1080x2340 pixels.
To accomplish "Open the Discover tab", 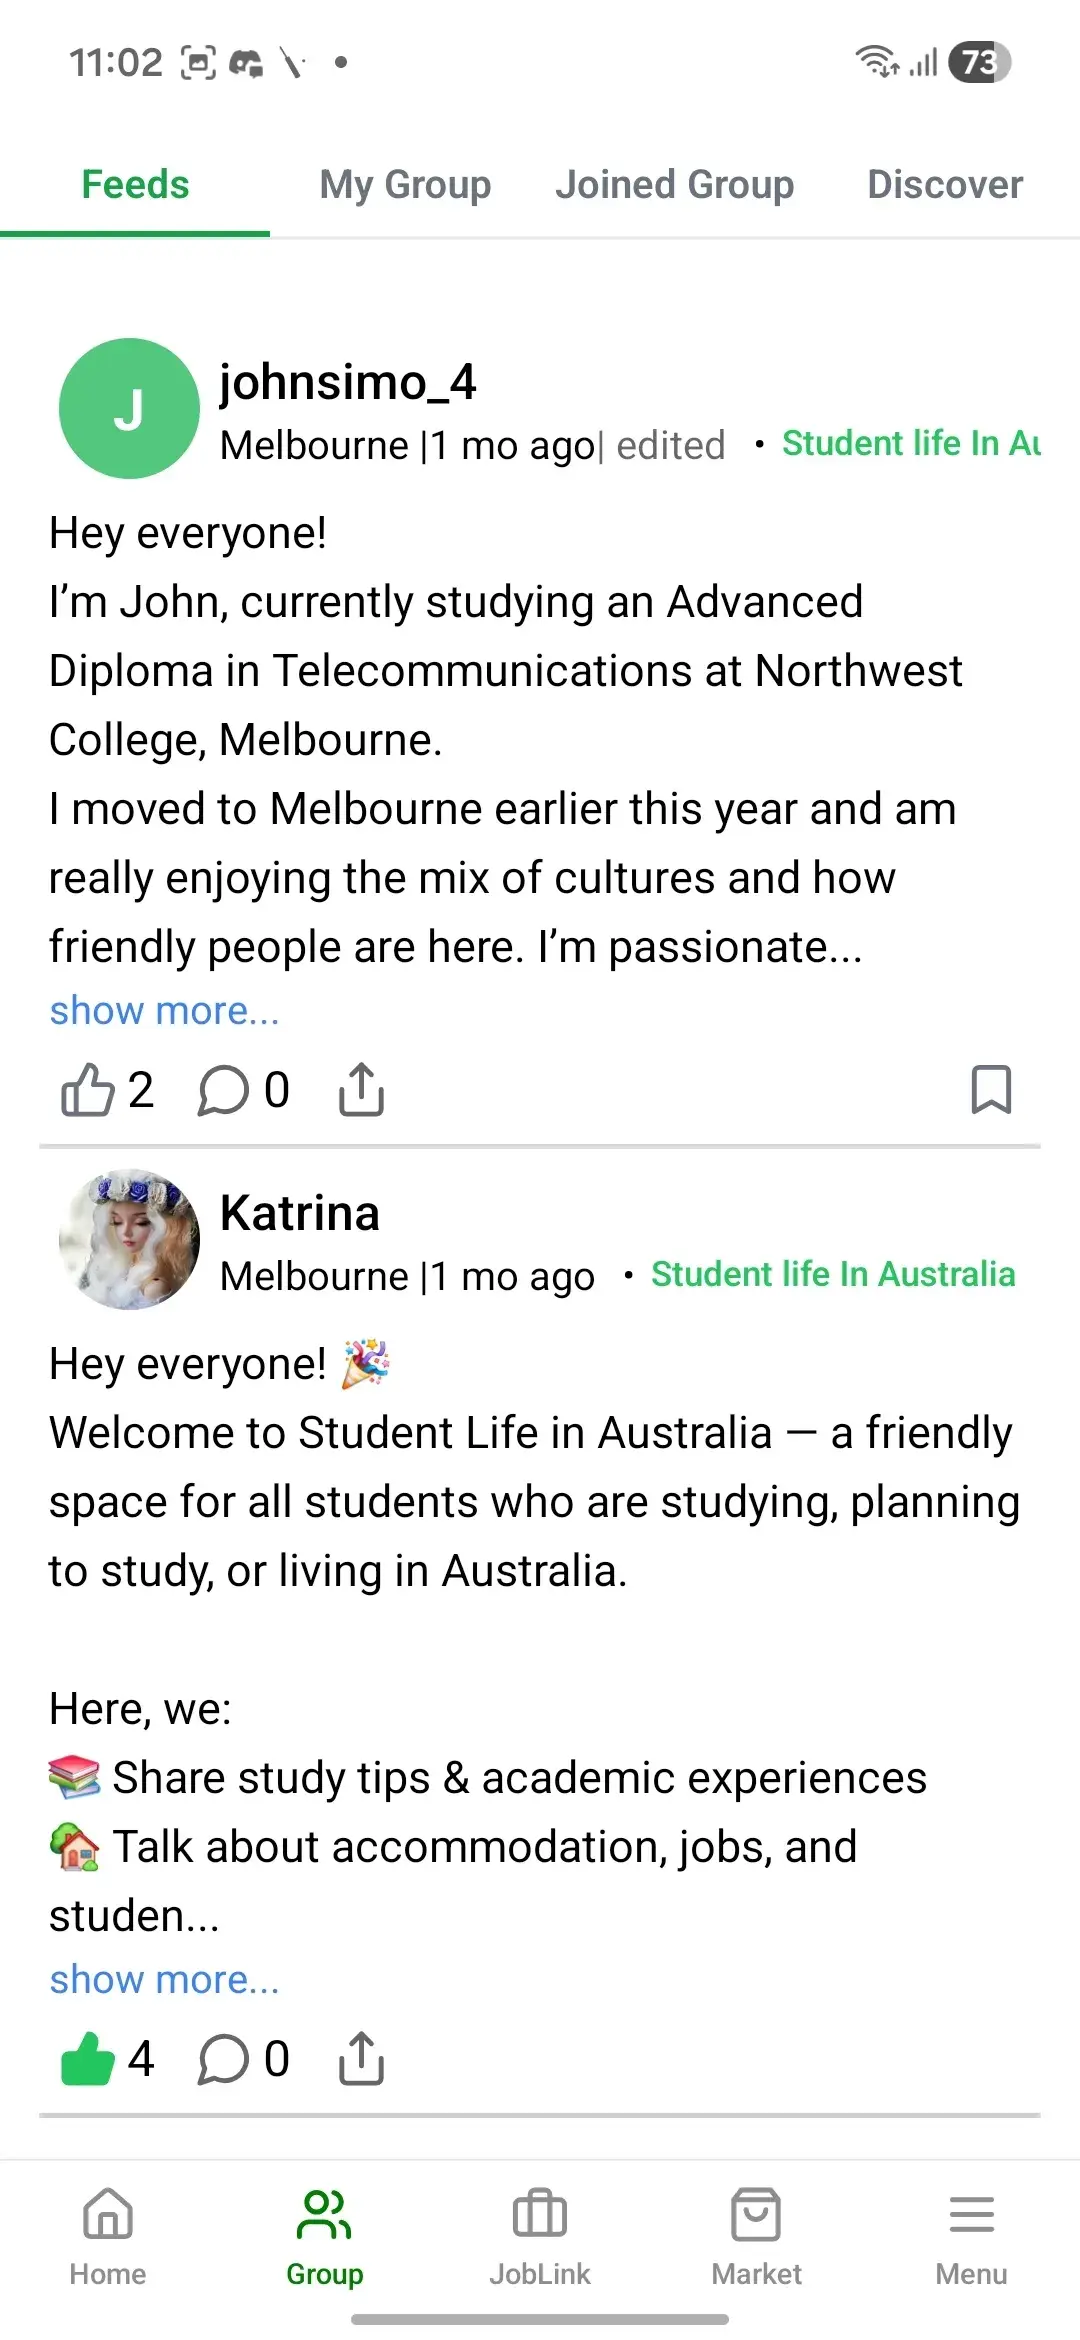I will pos(945,185).
